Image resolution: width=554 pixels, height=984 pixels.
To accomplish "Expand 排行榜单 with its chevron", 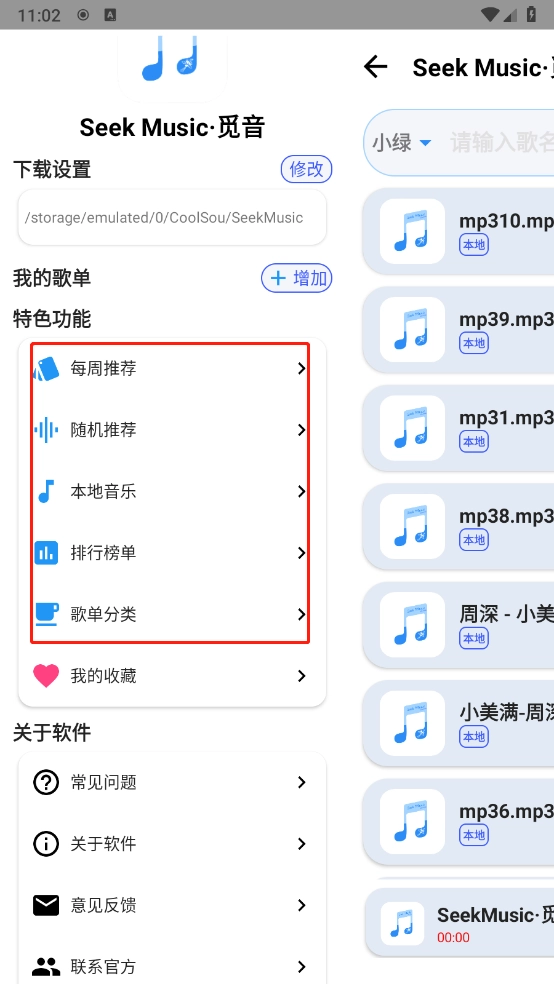I will [302, 553].
